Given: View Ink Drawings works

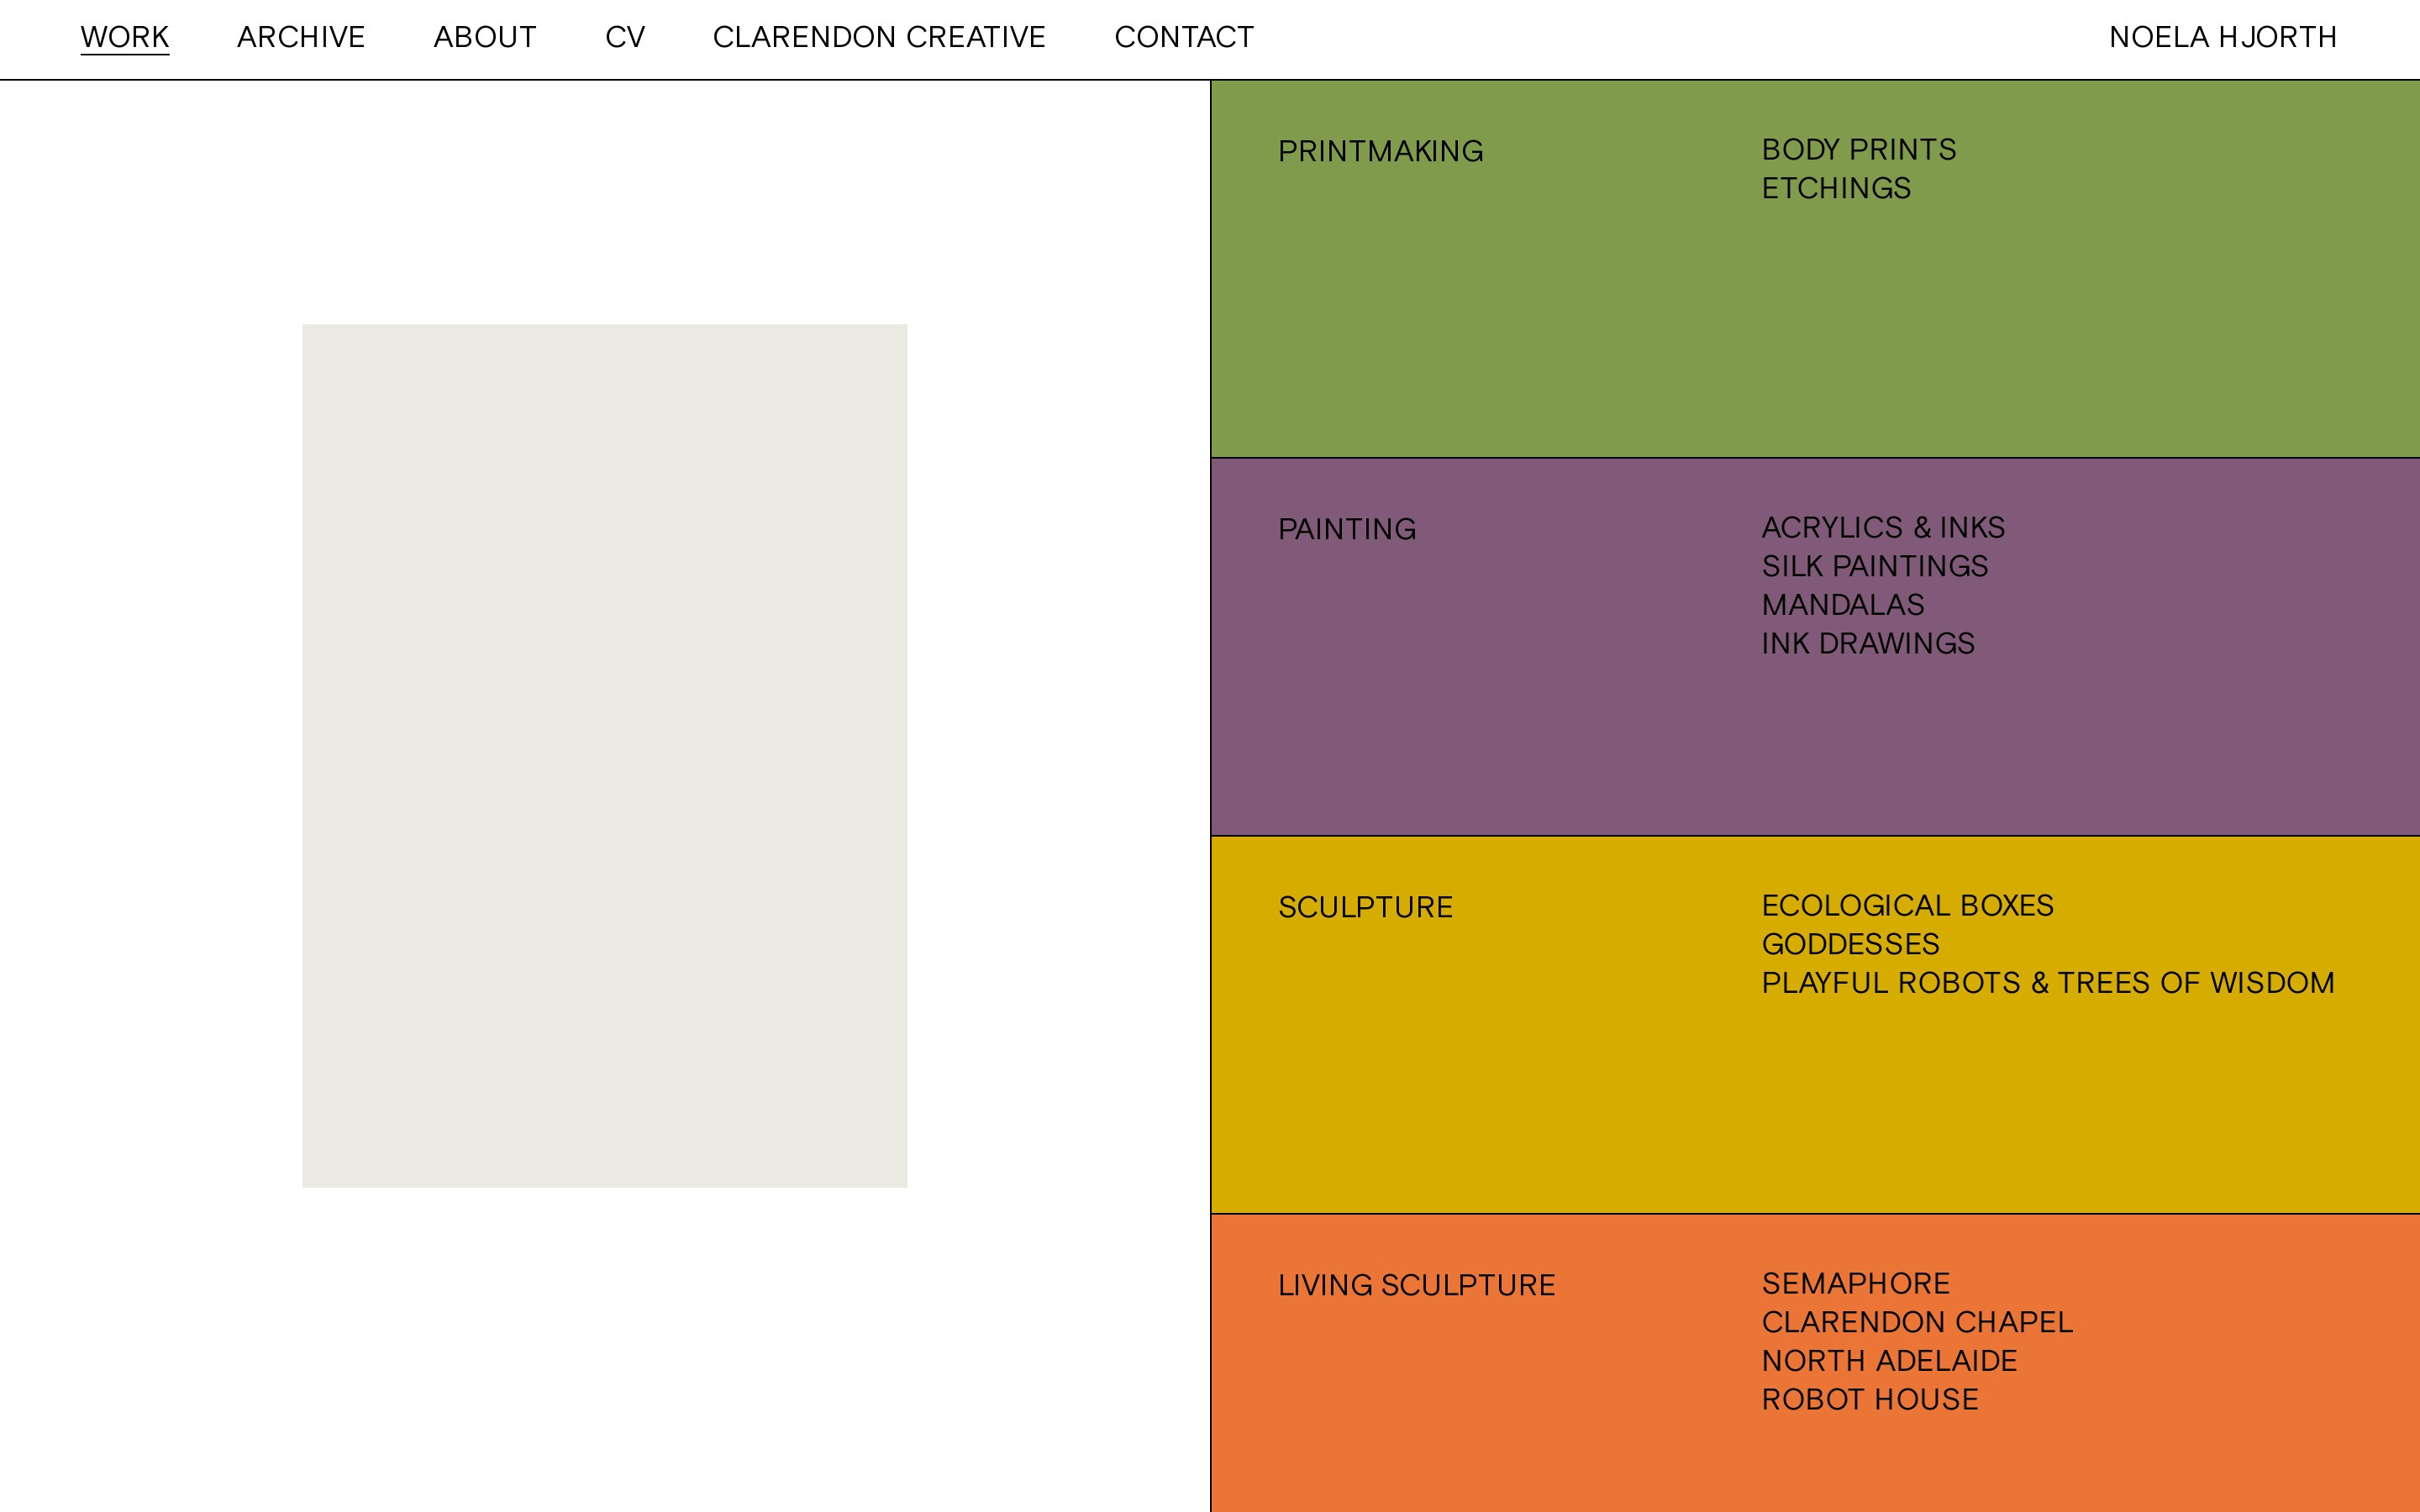Looking at the screenshot, I should point(1867,643).
